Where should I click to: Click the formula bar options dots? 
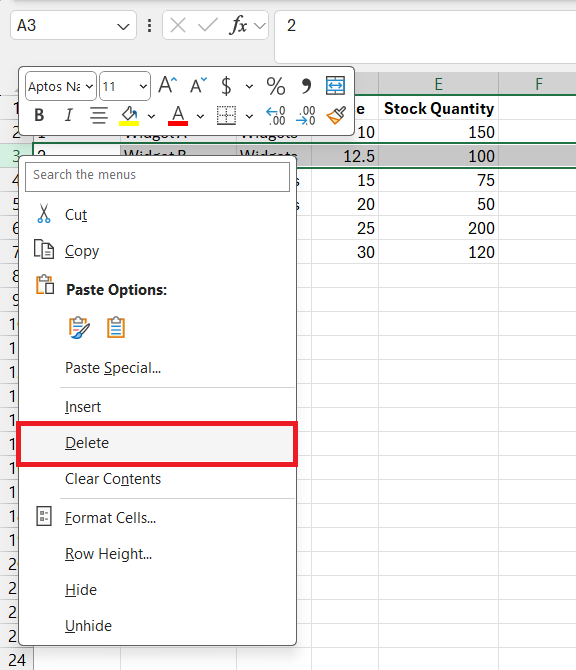tap(149, 26)
